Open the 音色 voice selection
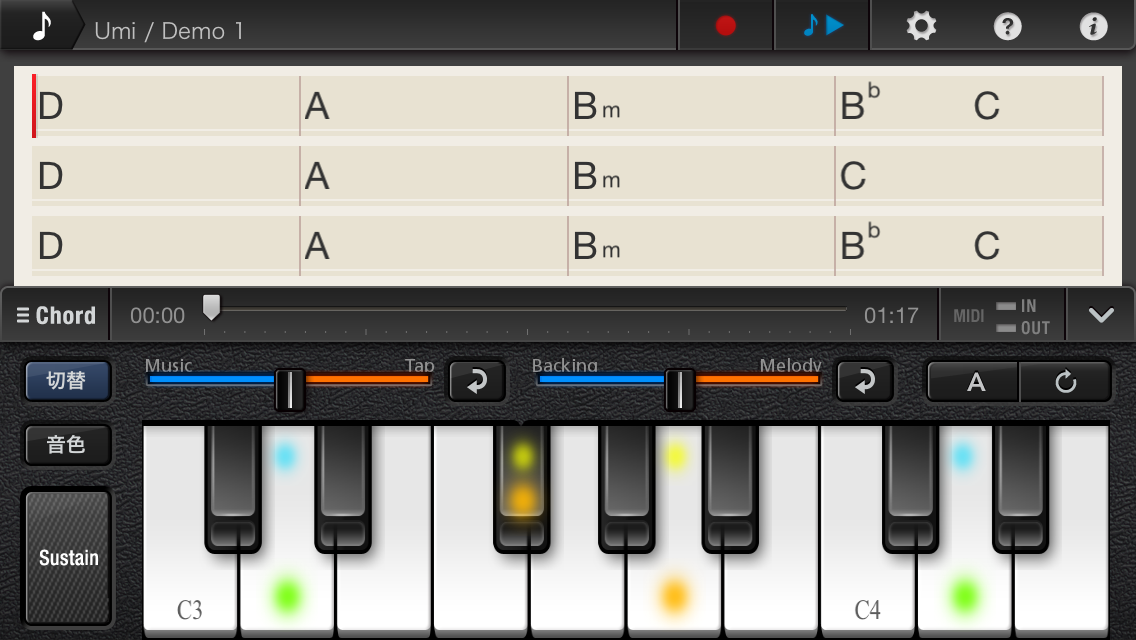Image resolution: width=1136 pixels, height=640 pixels. (67, 445)
